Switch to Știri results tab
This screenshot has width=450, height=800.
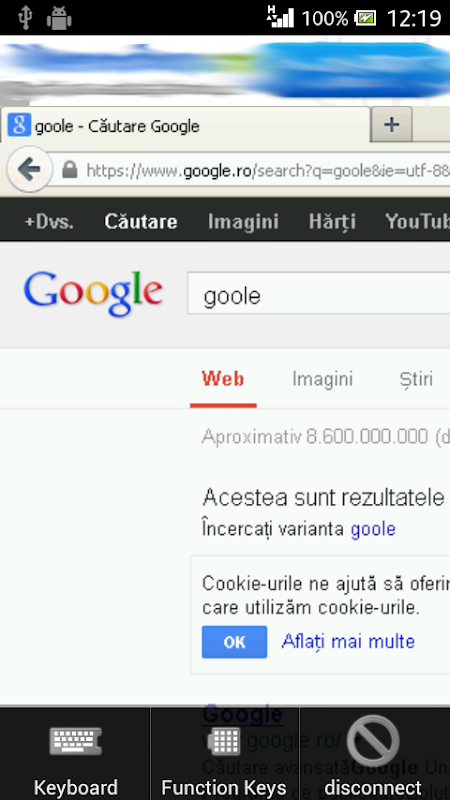point(416,379)
